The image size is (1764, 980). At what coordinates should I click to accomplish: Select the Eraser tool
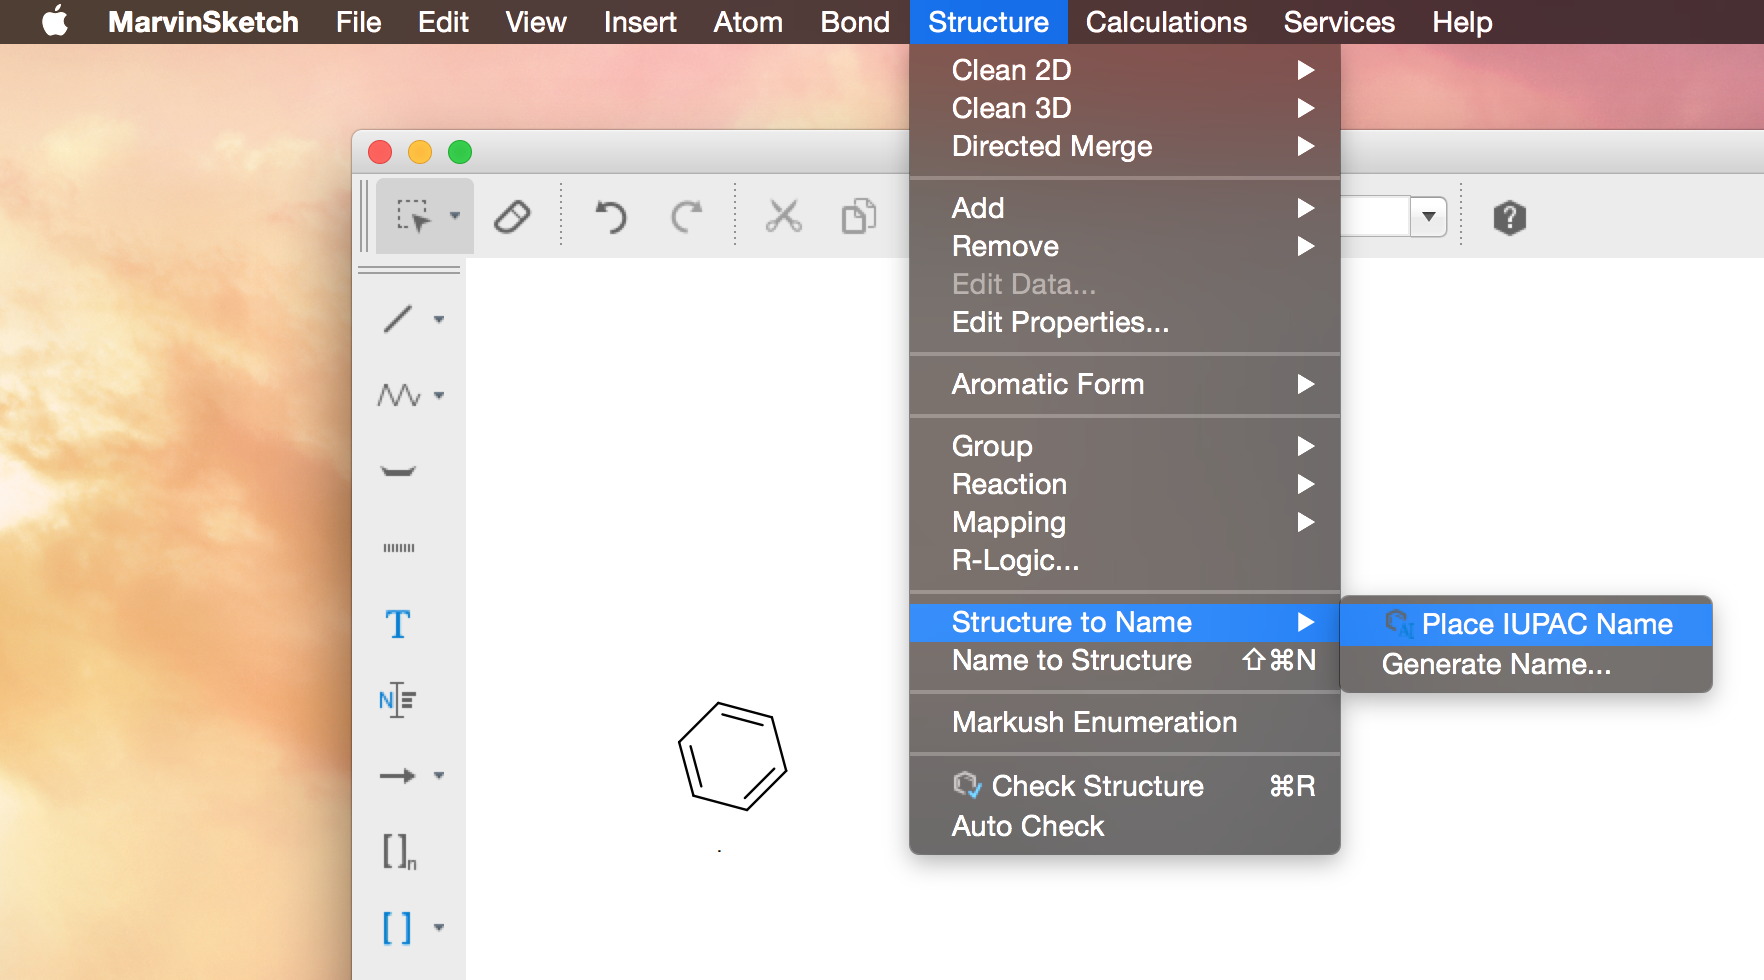coord(512,216)
